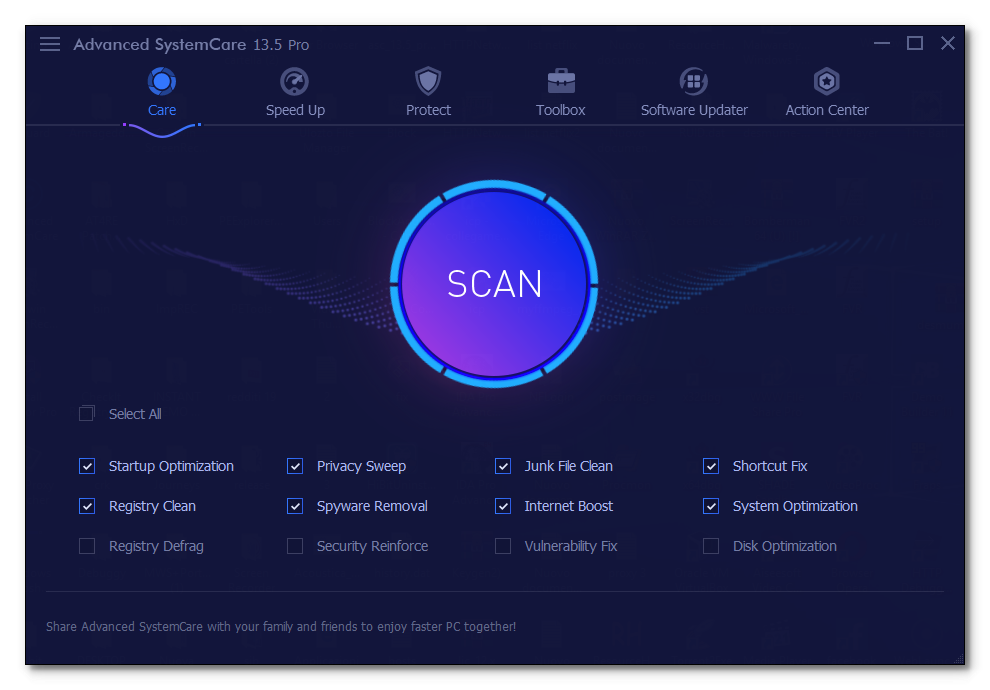Close the Advanced SystemCare window
The height and width of the screenshot is (690, 990).
click(948, 43)
